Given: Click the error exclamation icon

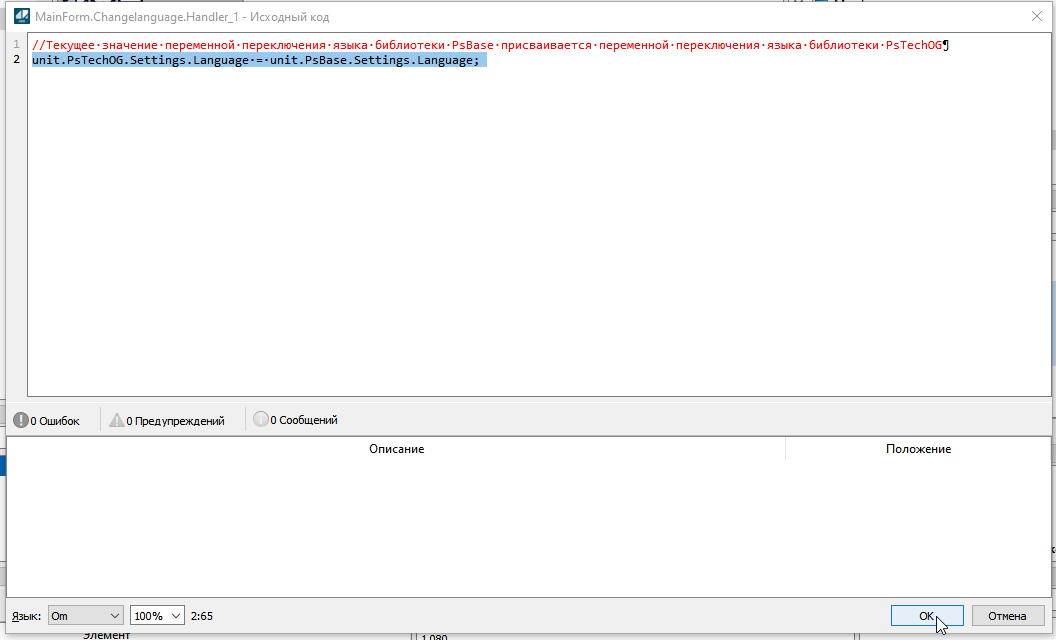Looking at the screenshot, I should point(20,420).
